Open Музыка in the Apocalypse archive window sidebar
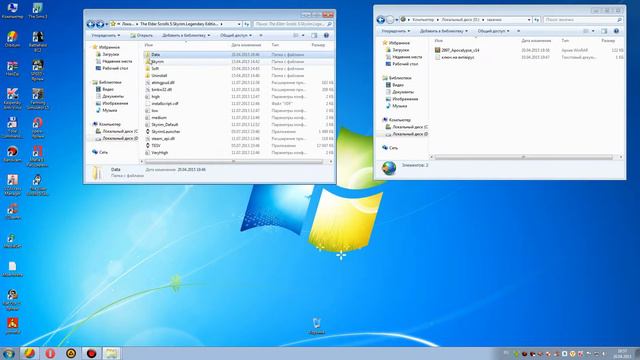This screenshot has height=360, width=640. (396, 106)
